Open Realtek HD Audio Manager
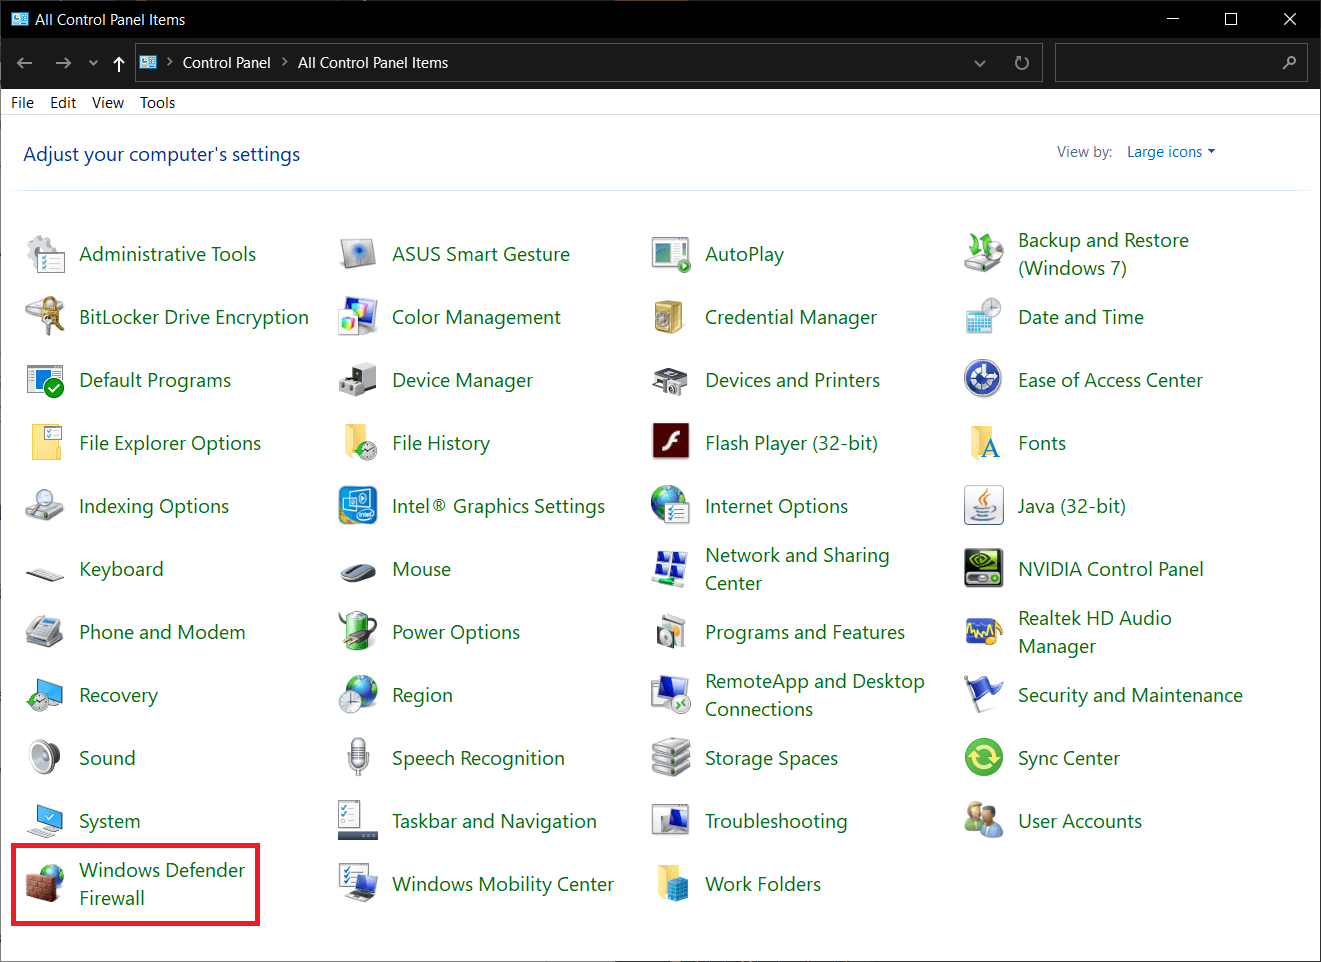This screenshot has height=962, width=1321. [x=1094, y=631]
